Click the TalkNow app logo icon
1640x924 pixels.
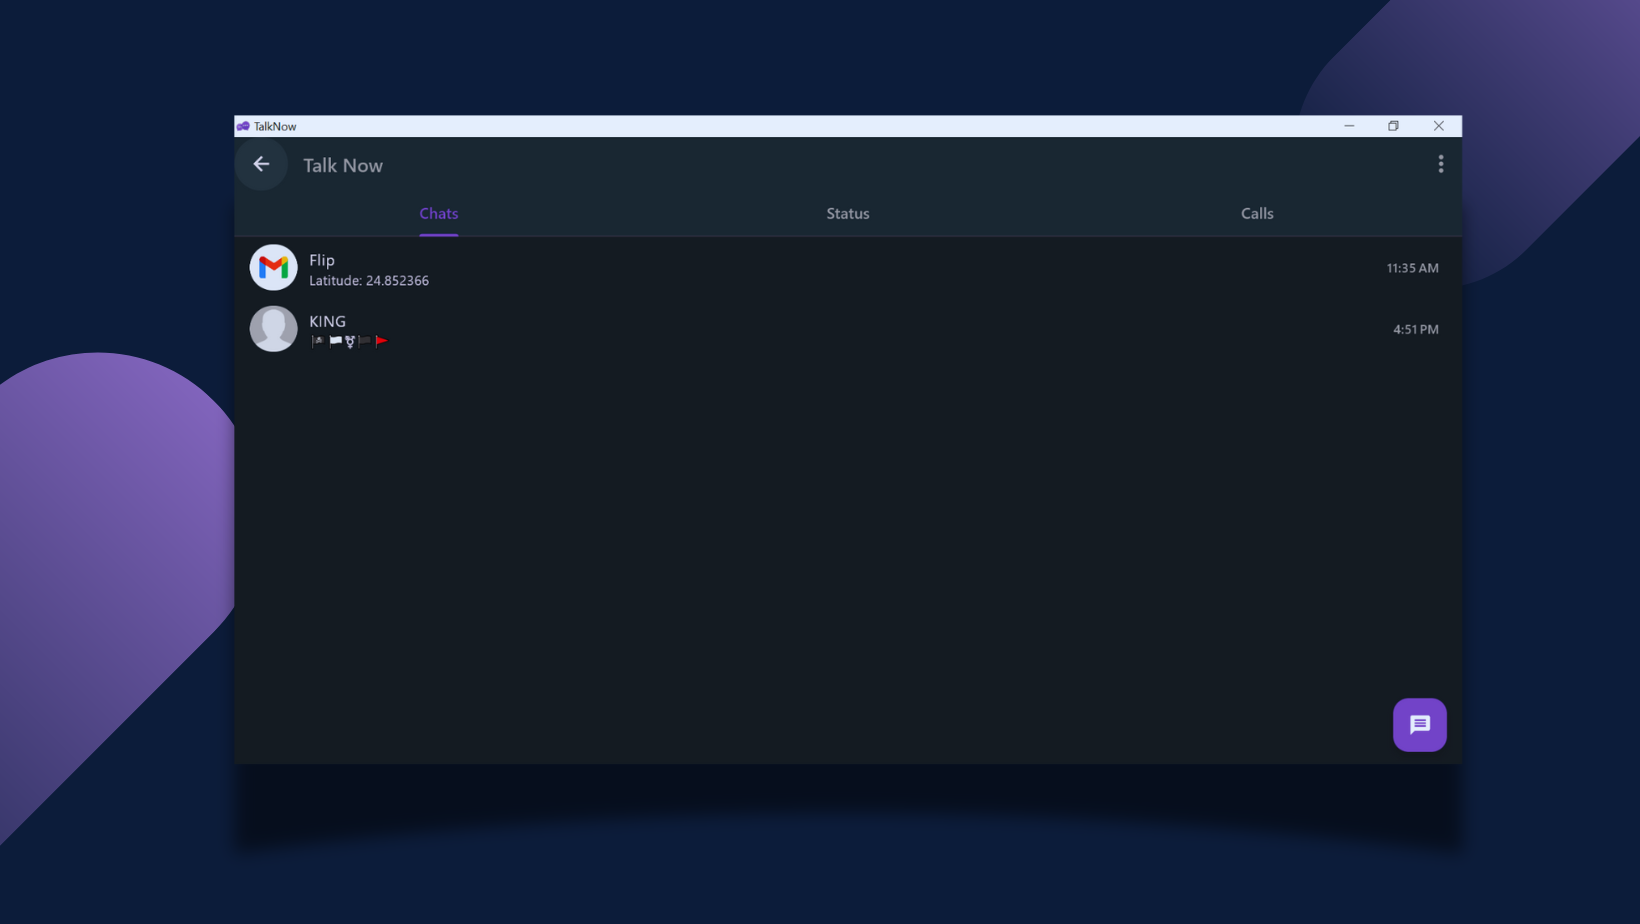coord(243,126)
